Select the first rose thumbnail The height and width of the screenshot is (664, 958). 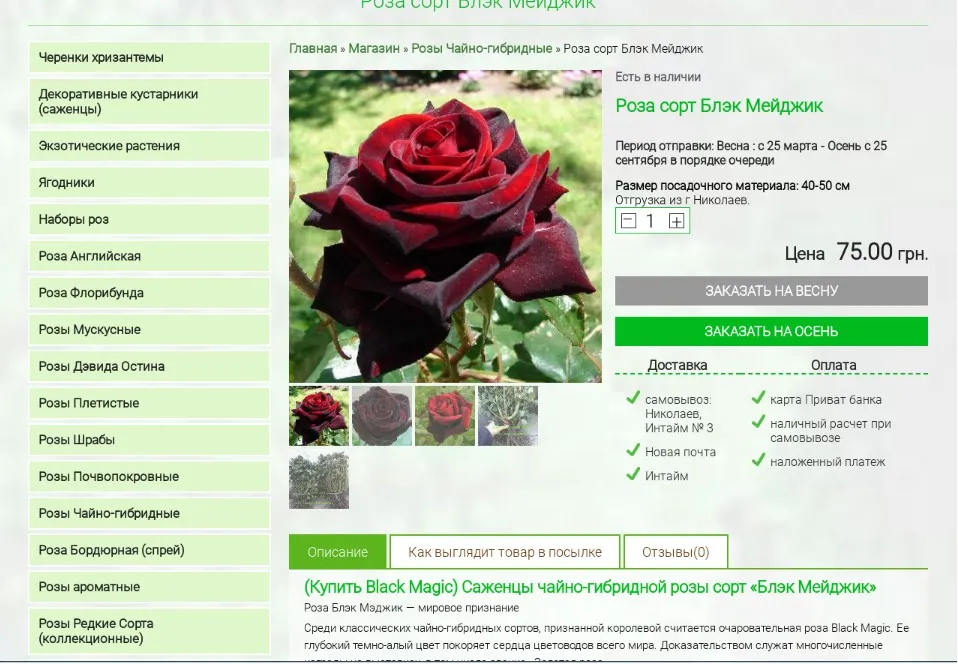click(x=319, y=415)
